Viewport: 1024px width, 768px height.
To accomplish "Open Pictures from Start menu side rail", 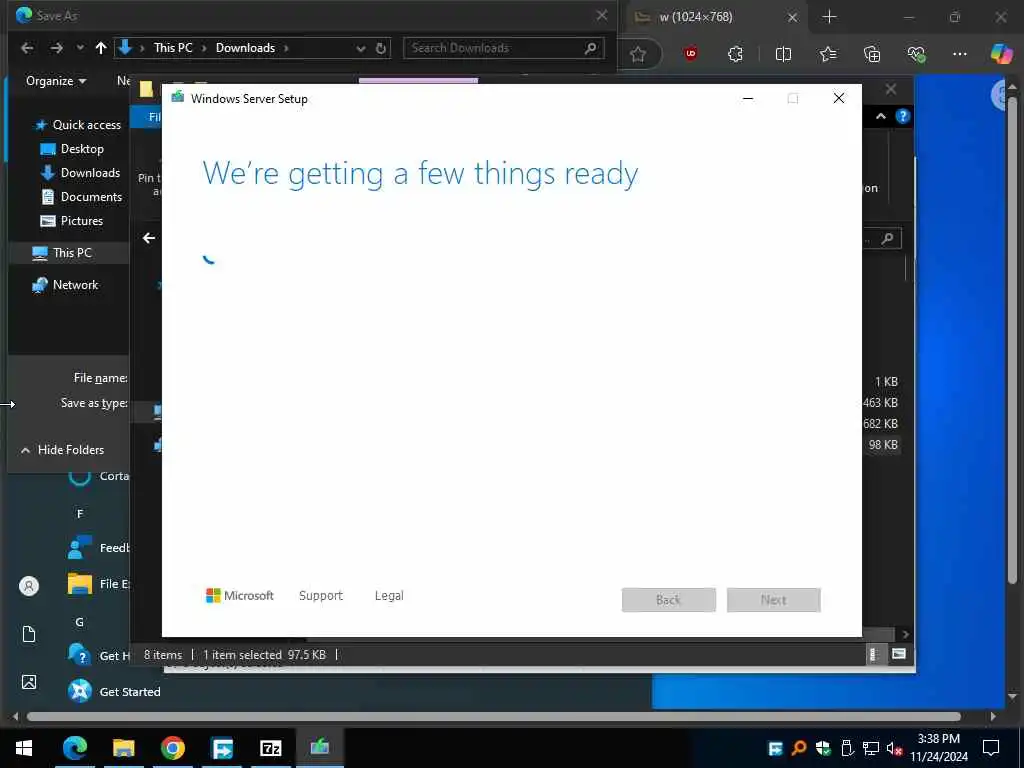I will (x=29, y=682).
